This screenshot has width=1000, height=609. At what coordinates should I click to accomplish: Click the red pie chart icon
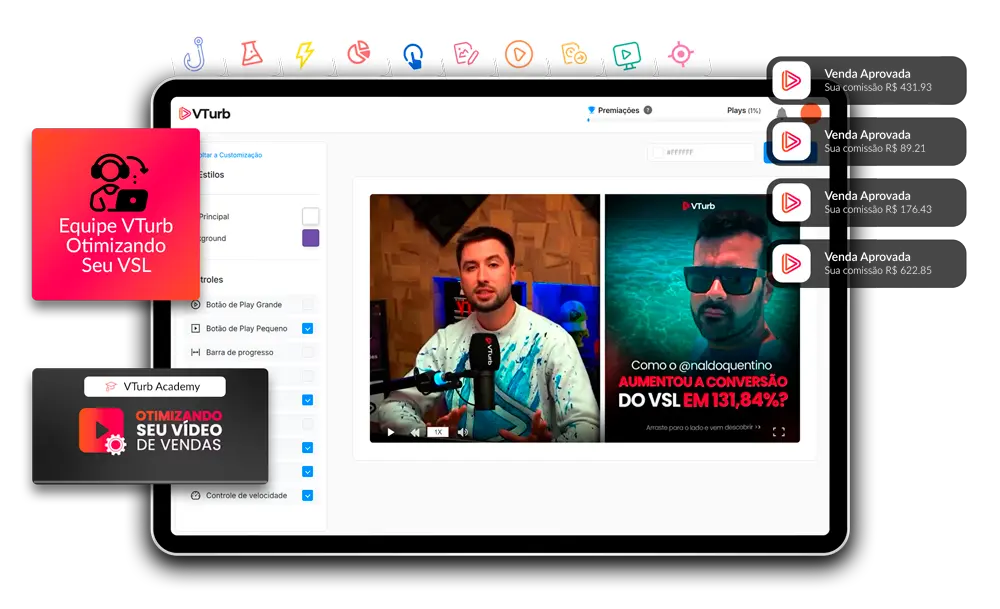pos(359,53)
